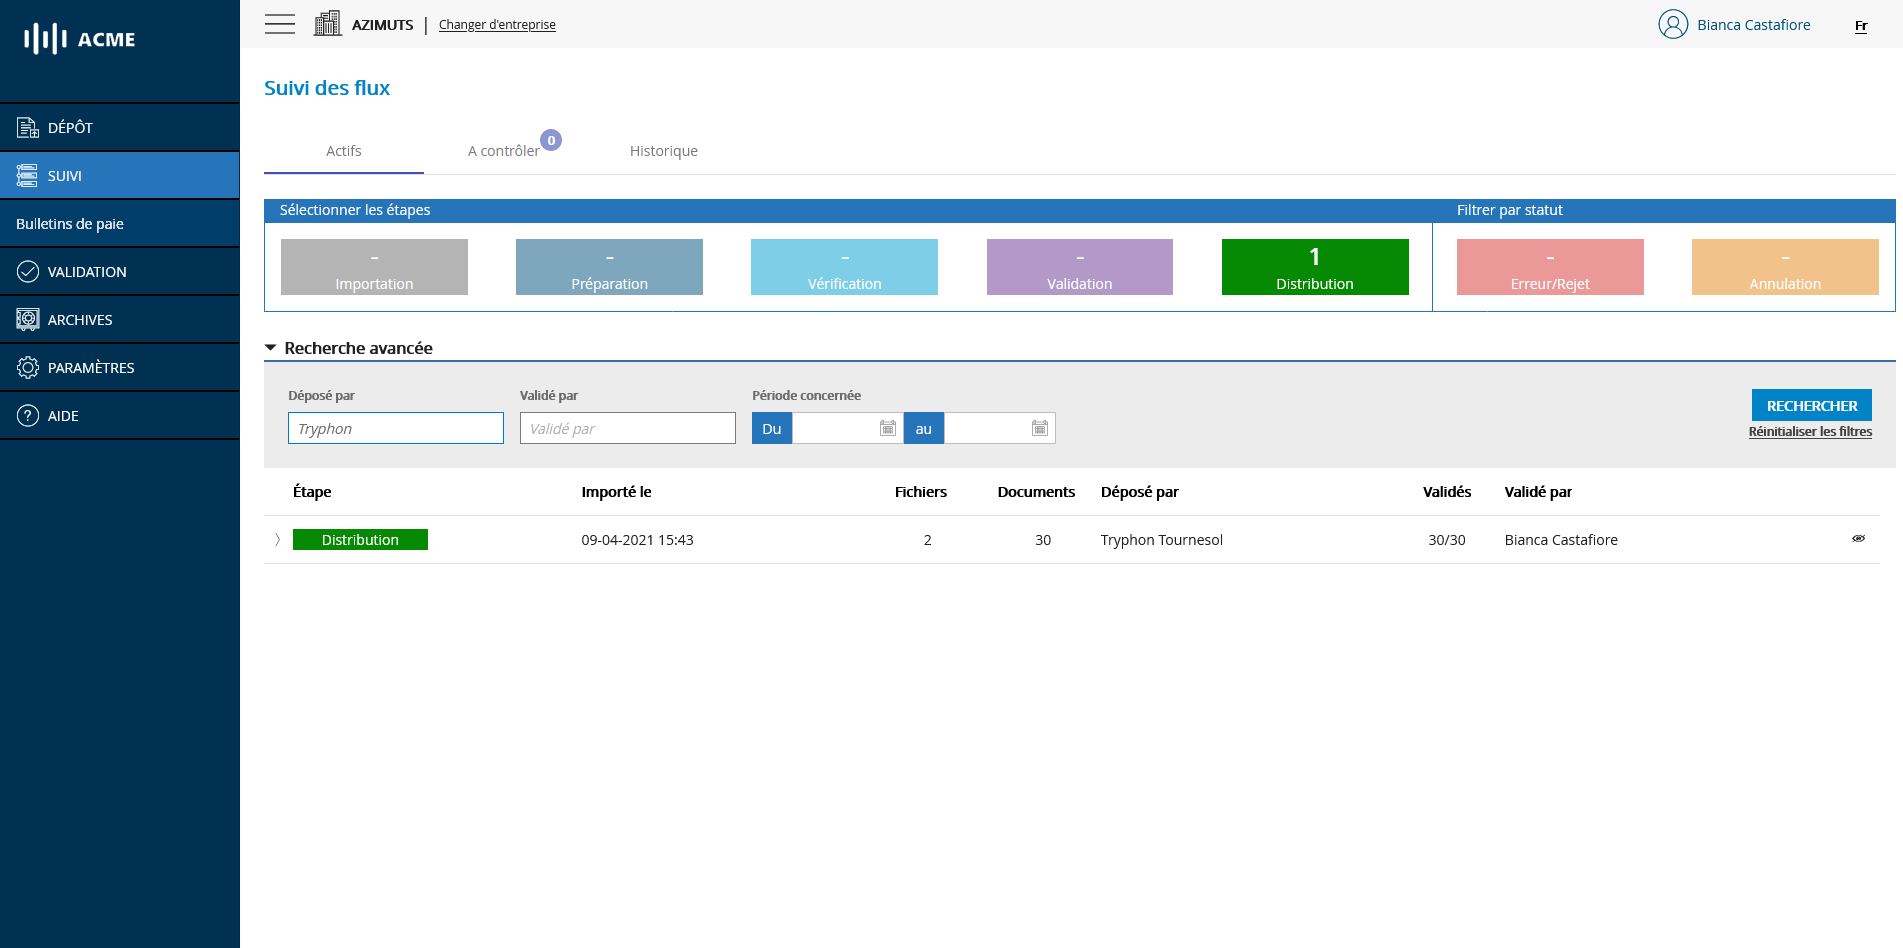Toggle the Erreur/Rejet status filter
Image resolution: width=1903 pixels, height=948 pixels.
1549,267
